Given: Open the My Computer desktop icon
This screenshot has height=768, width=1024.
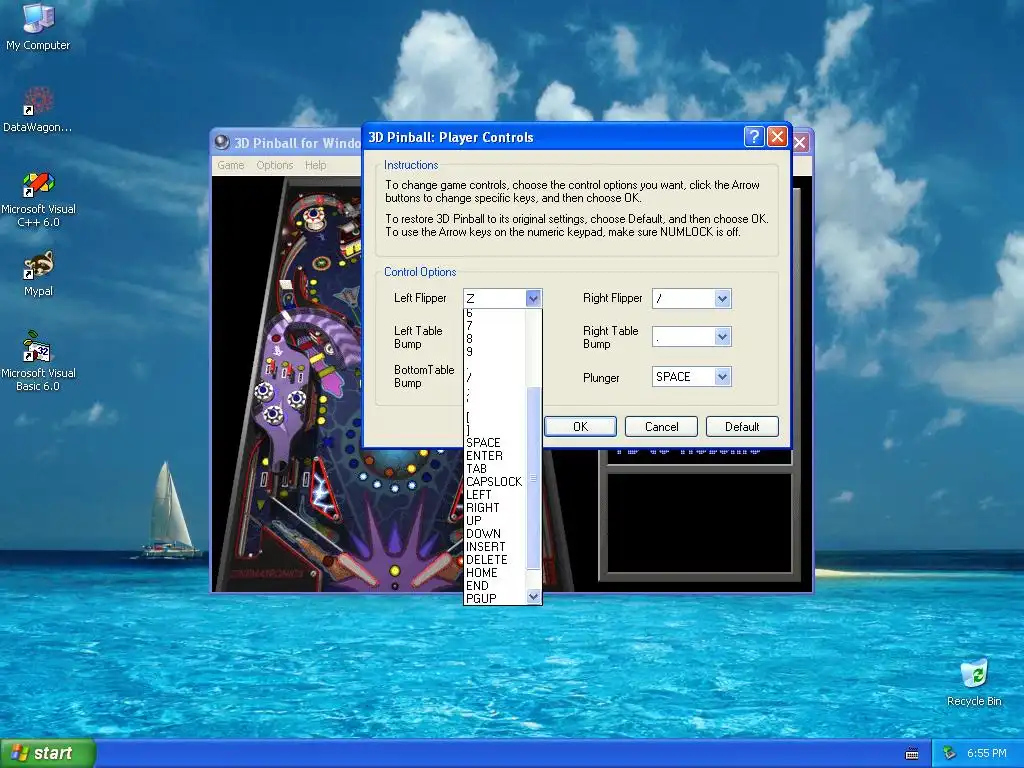Looking at the screenshot, I should pyautogui.click(x=38, y=26).
